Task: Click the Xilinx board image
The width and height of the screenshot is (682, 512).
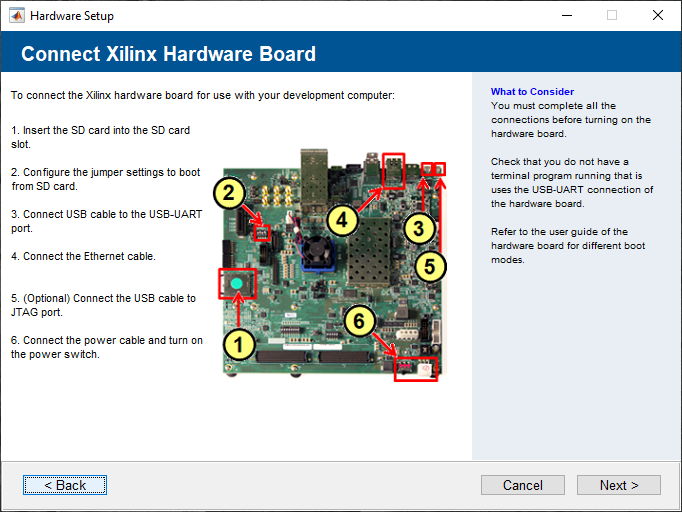Action: coord(330,265)
